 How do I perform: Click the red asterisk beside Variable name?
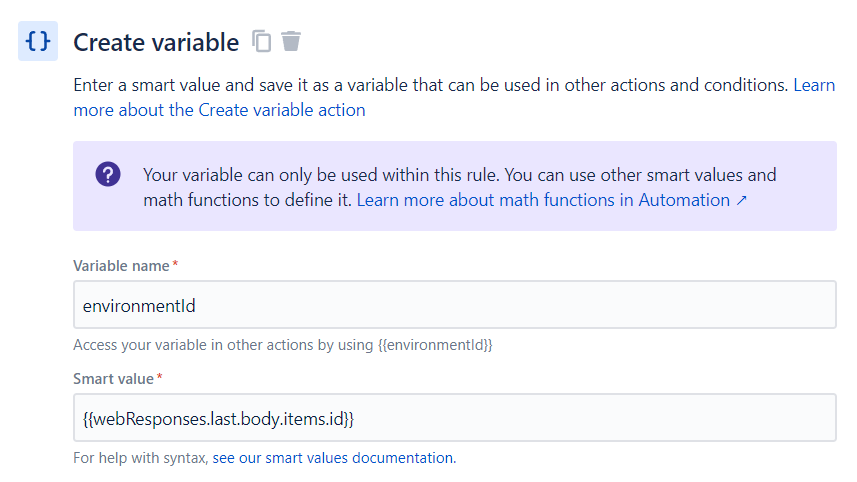tap(176, 264)
